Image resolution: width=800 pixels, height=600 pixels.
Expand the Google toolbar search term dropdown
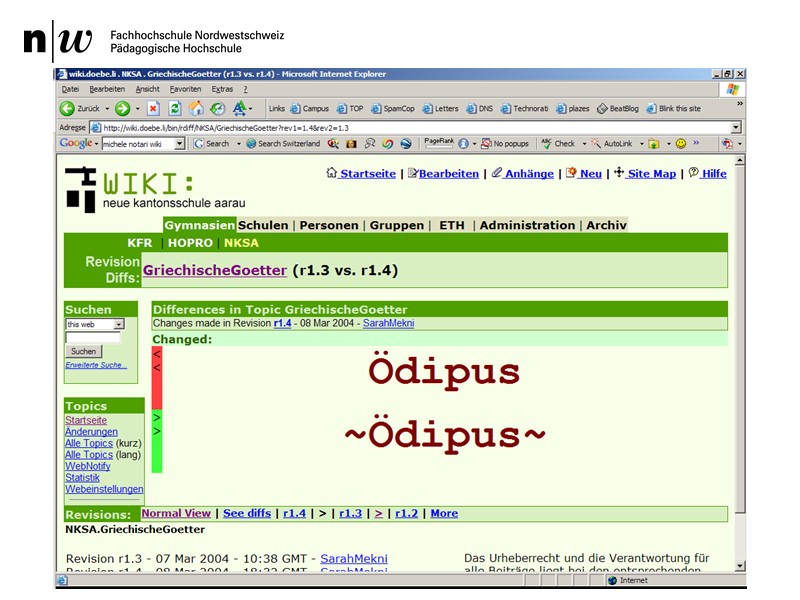180,144
